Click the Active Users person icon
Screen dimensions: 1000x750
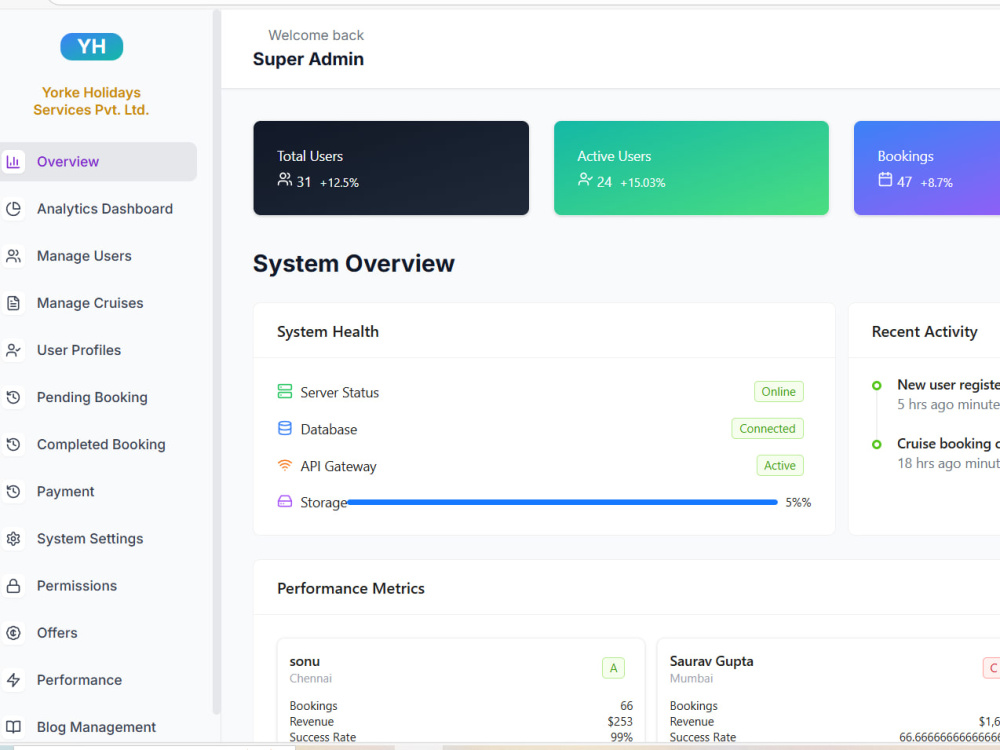pos(585,180)
